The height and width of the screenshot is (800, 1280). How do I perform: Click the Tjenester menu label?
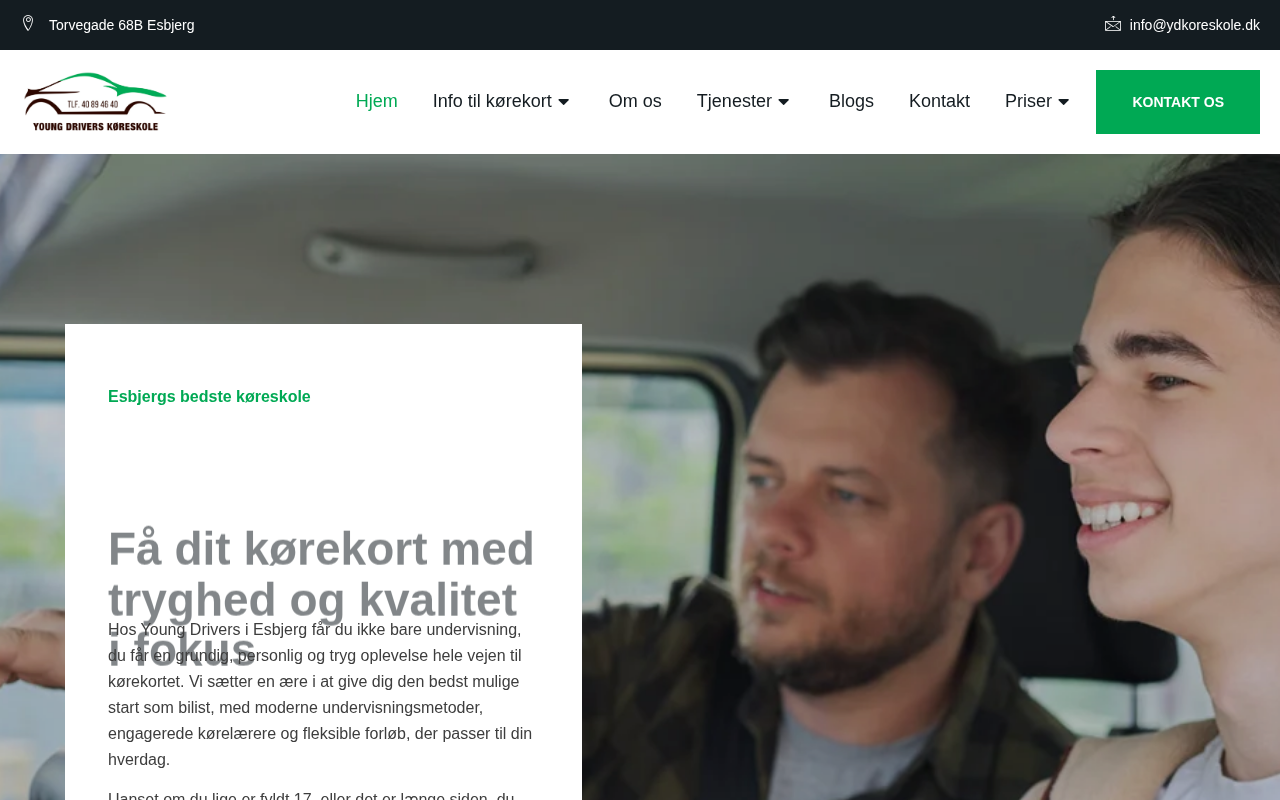coord(734,101)
